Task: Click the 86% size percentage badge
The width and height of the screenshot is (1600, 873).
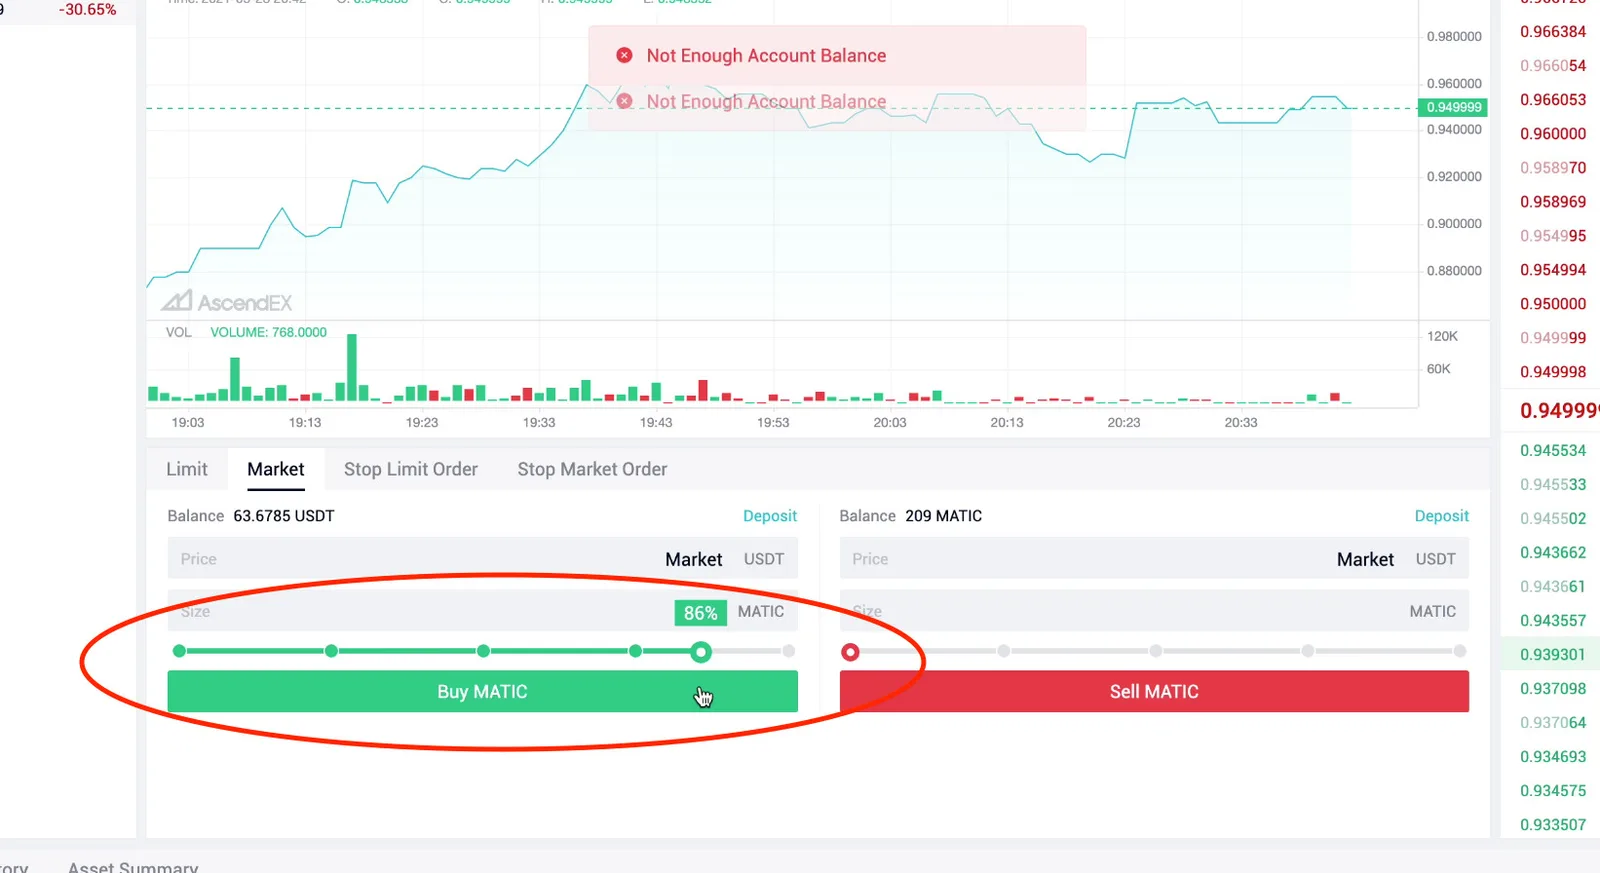Action: pyautogui.click(x=700, y=613)
